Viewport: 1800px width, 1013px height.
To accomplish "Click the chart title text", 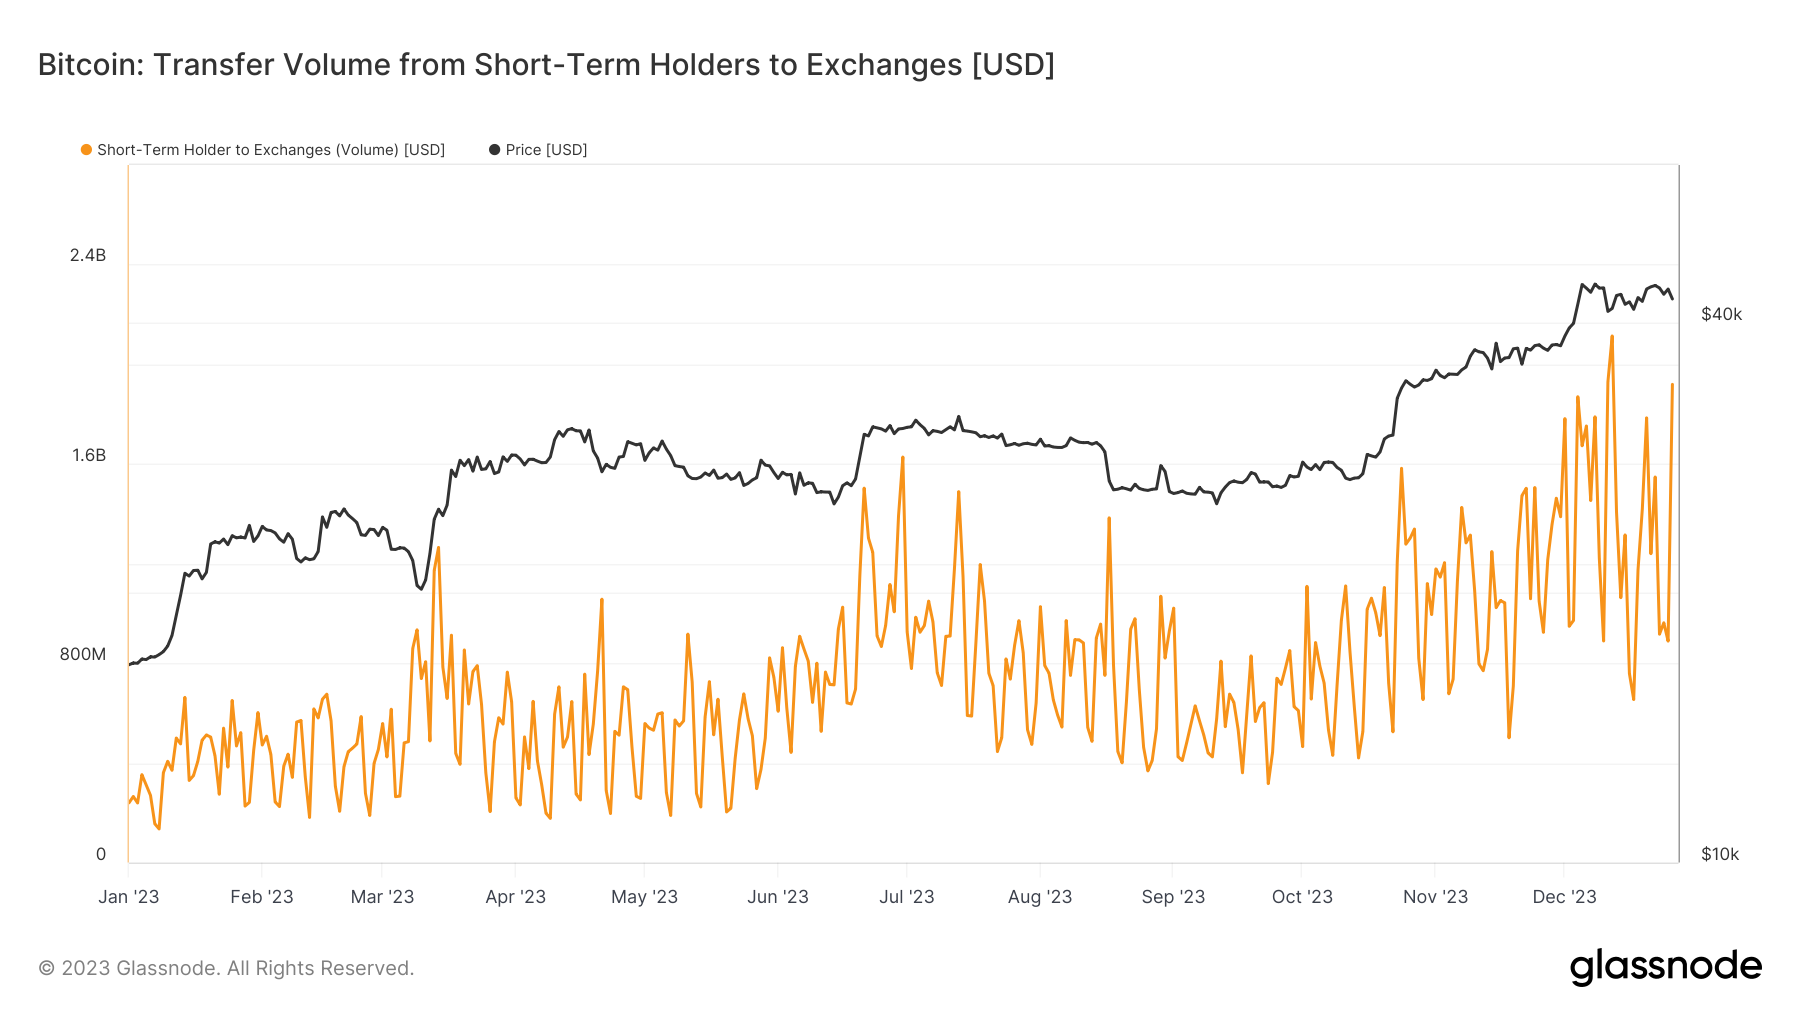I will 546,65.
